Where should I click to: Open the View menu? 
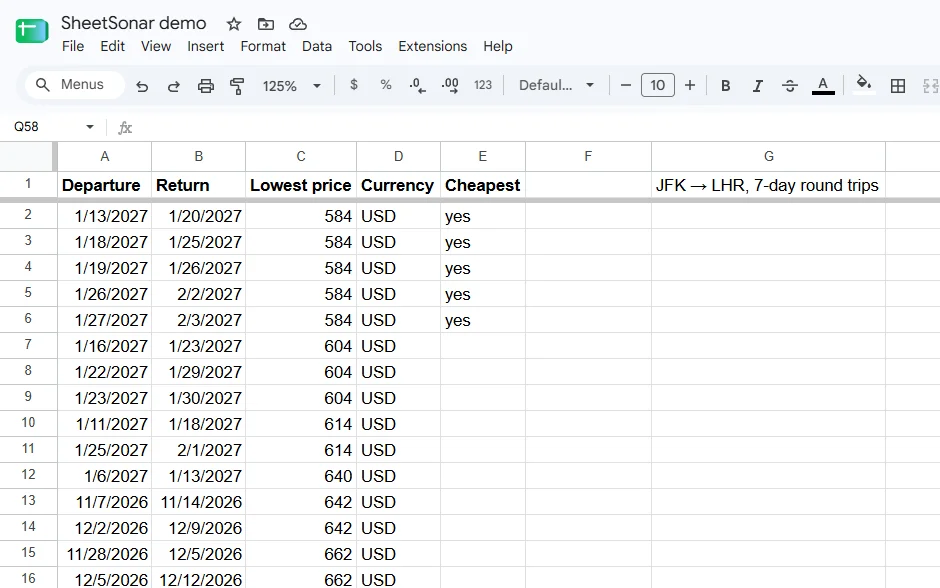pyautogui.click(x=156, y=46)
